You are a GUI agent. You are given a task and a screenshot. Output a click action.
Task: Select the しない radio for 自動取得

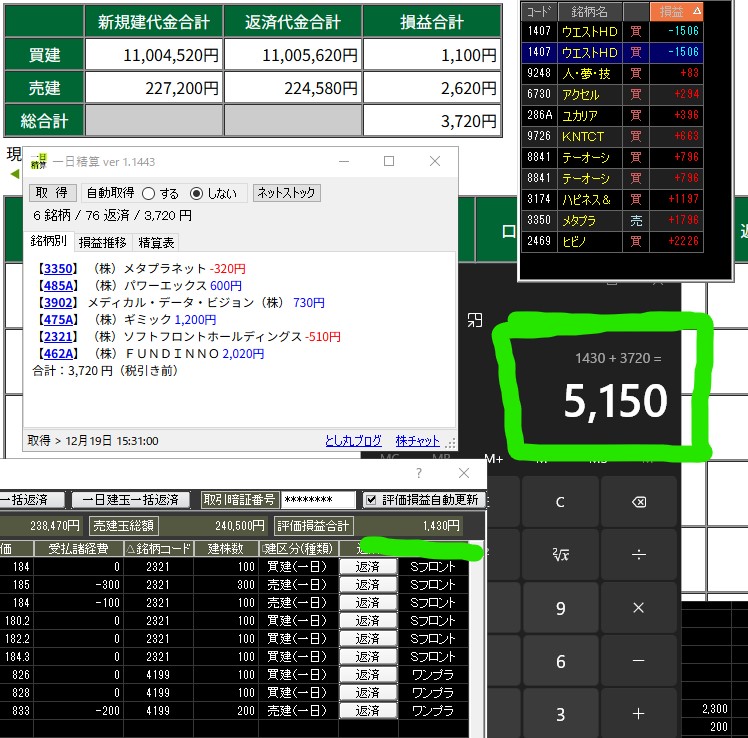[x=196, y=193]
